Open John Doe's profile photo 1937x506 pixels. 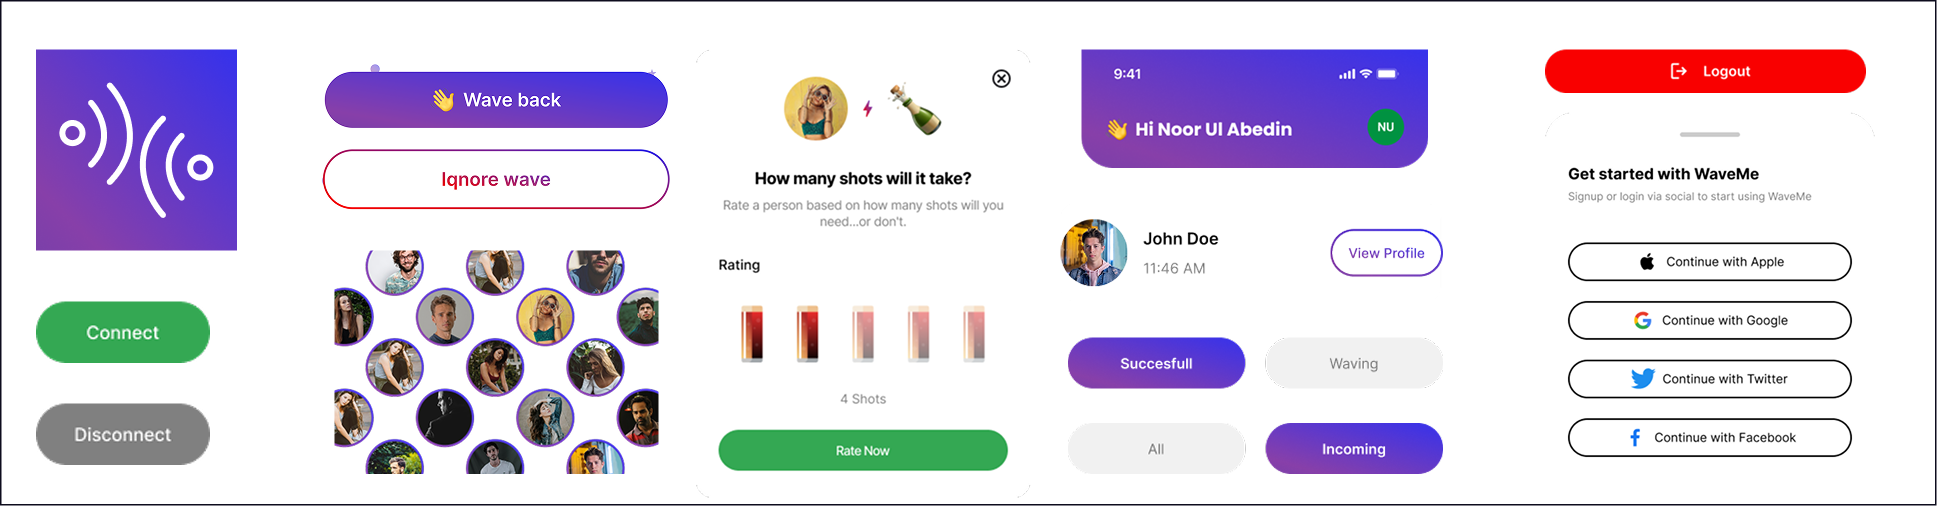[1093, 253]
